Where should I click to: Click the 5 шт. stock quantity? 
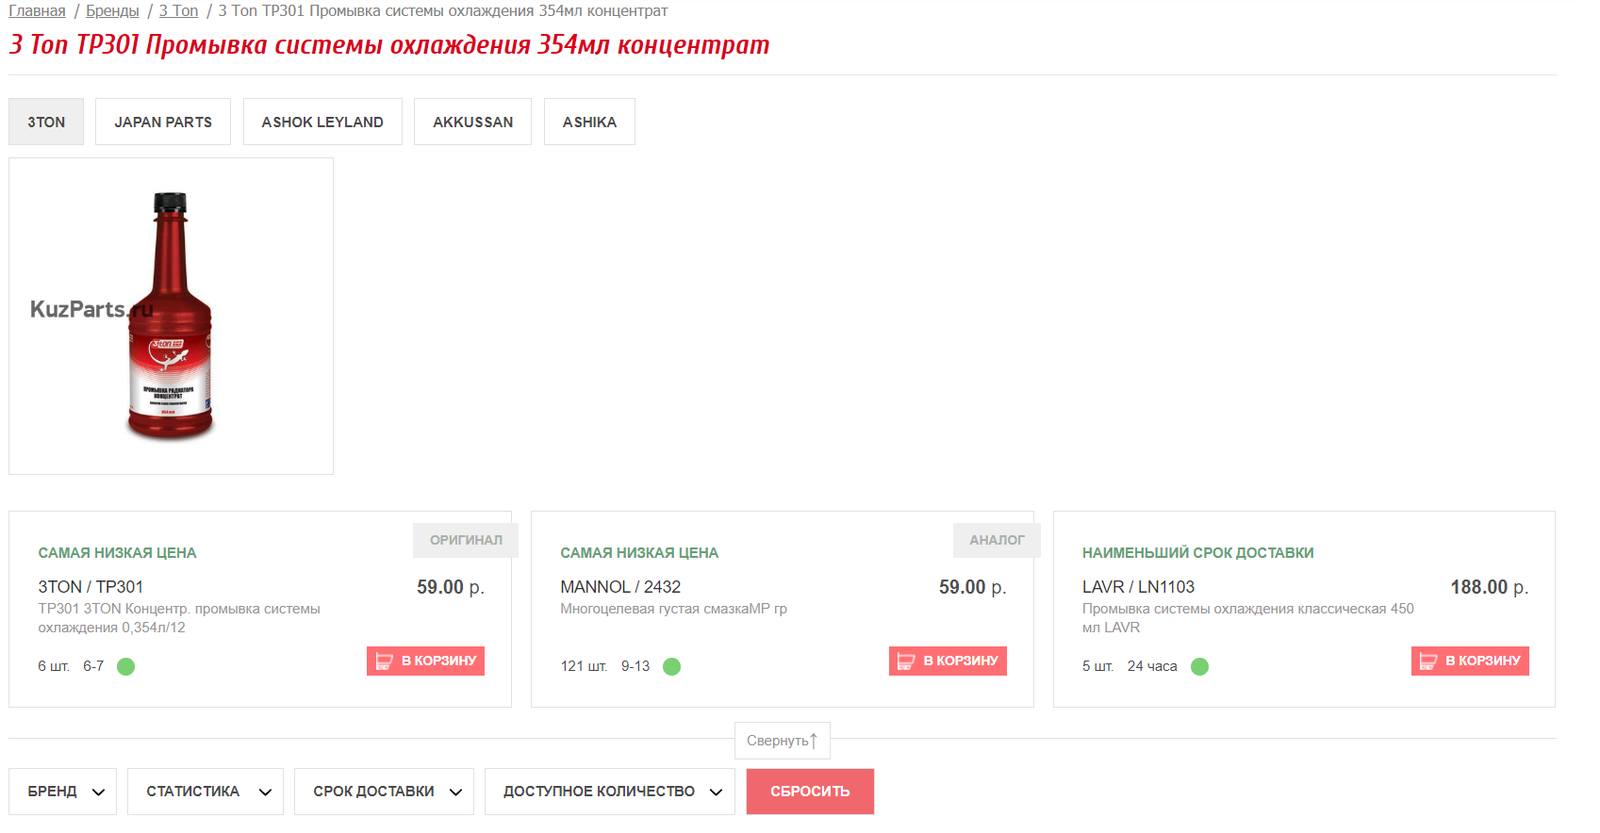pyautogui.click(x=1098, y=666)
